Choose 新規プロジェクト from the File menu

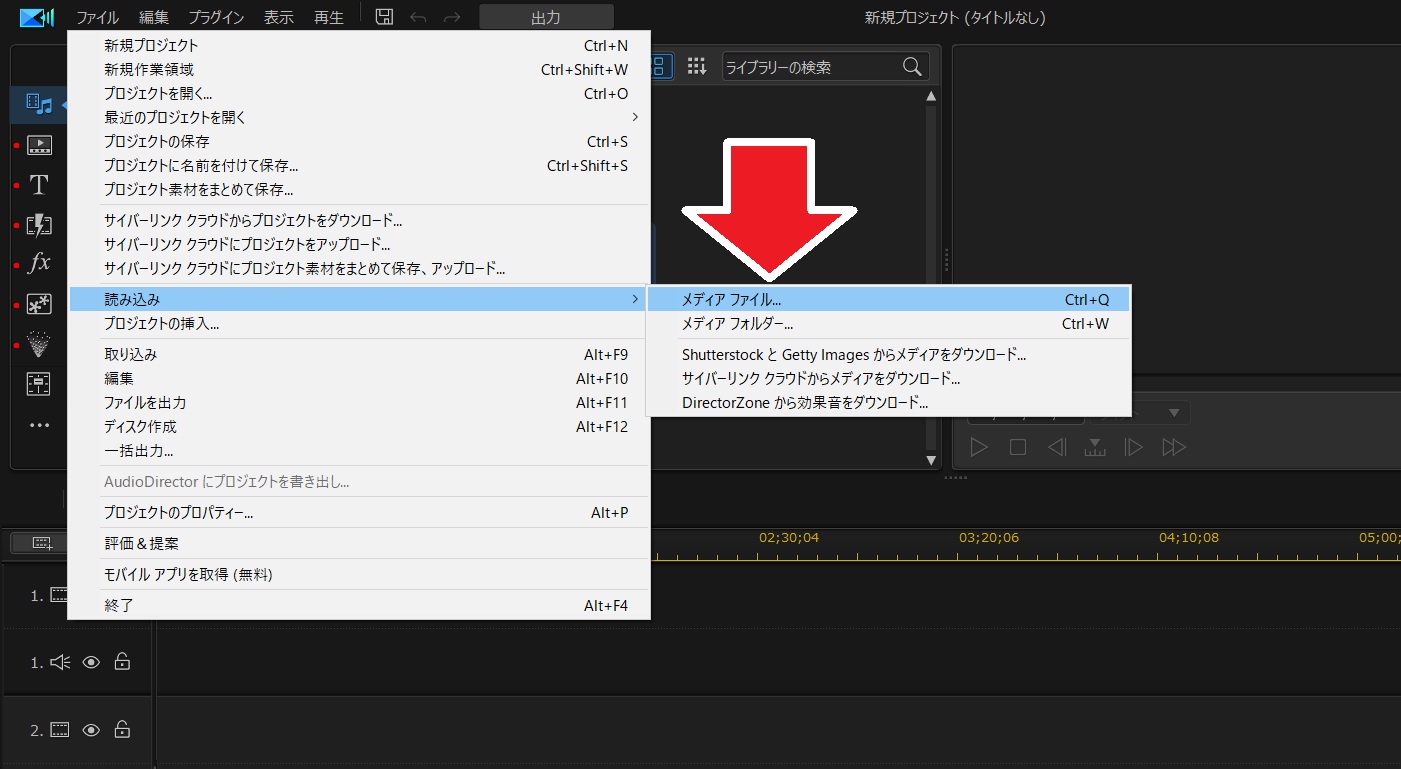tap(359, 45)
